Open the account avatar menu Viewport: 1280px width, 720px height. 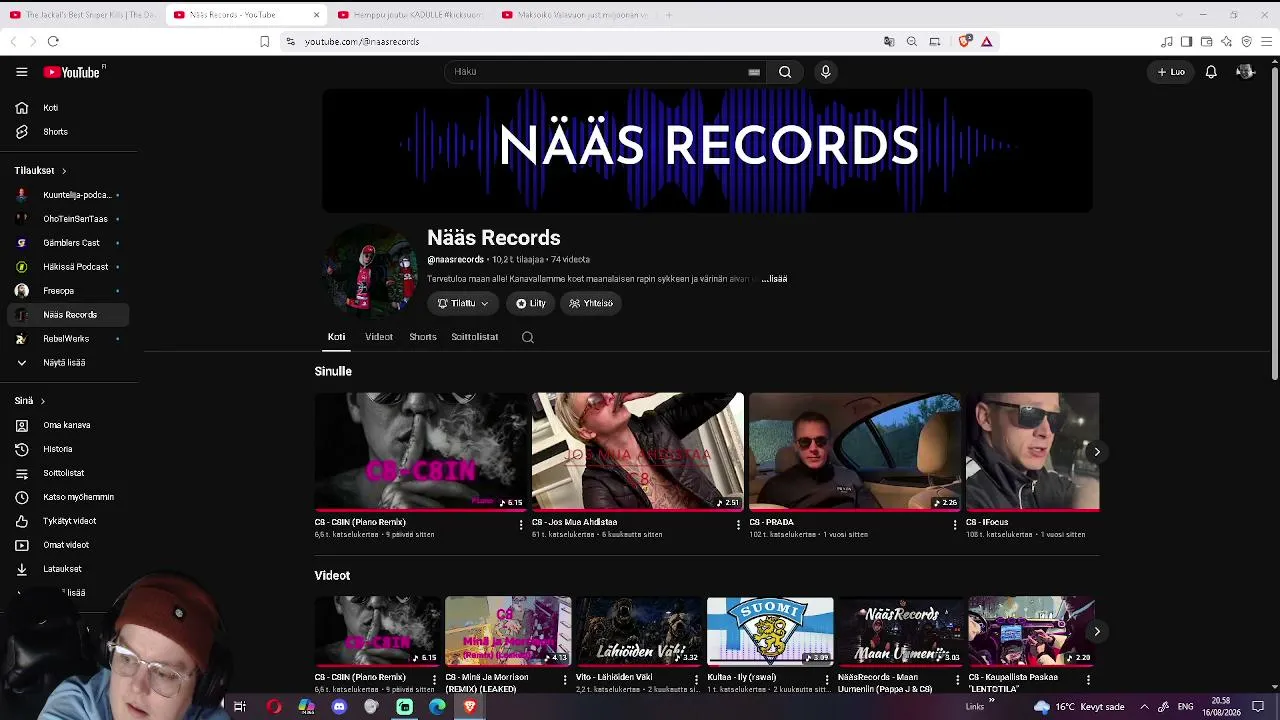coord(1245,72)
